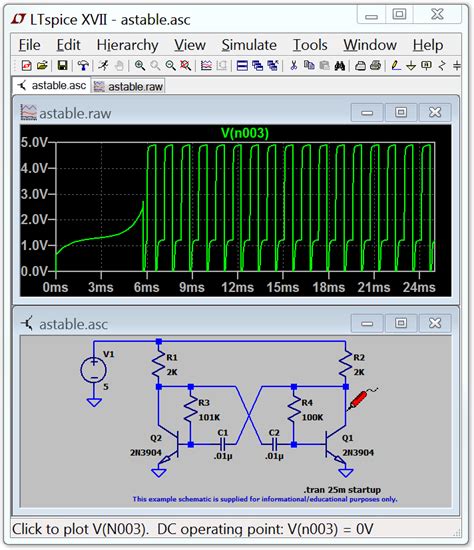Click the 24ms time axis label

click(419, 287)
